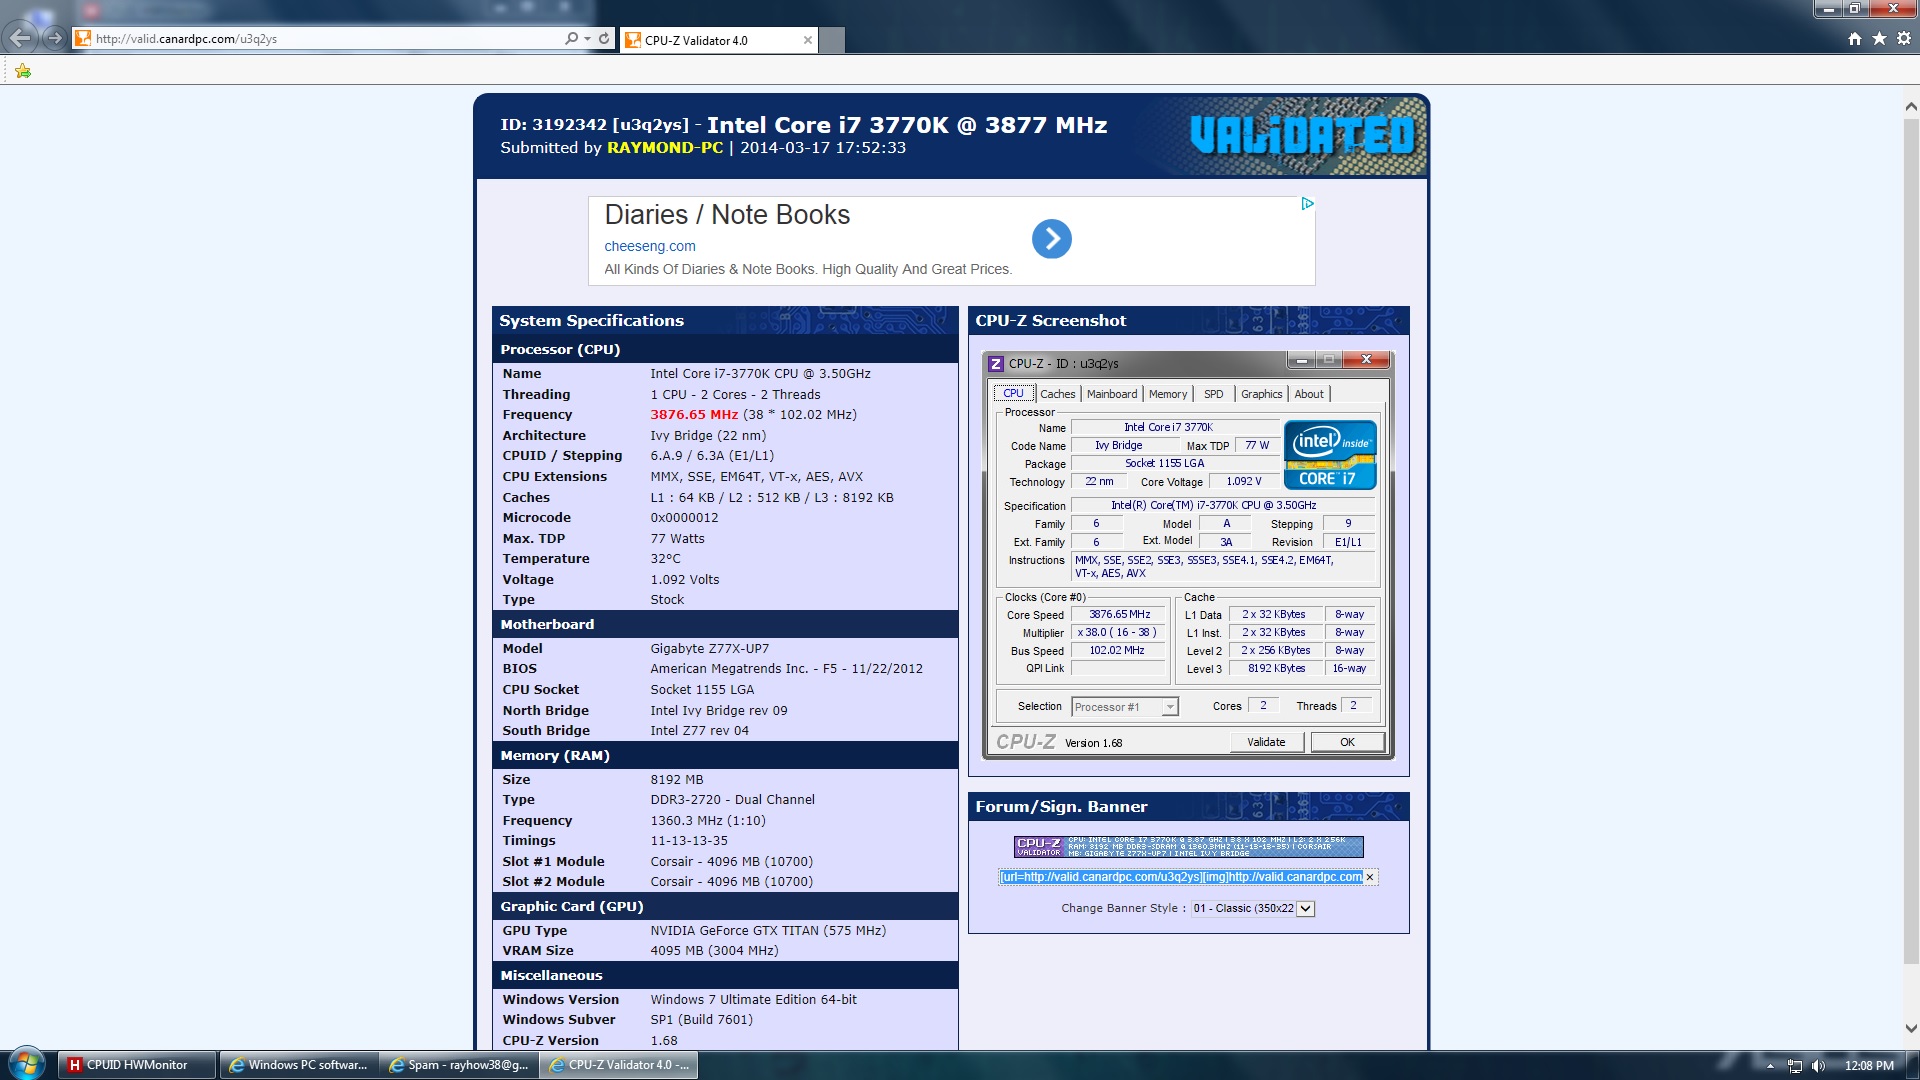Click the blue arrow button in the ad
Image resolution: width=1920 pixels, height=1080 pixels.
click(x=1051, y=239)
